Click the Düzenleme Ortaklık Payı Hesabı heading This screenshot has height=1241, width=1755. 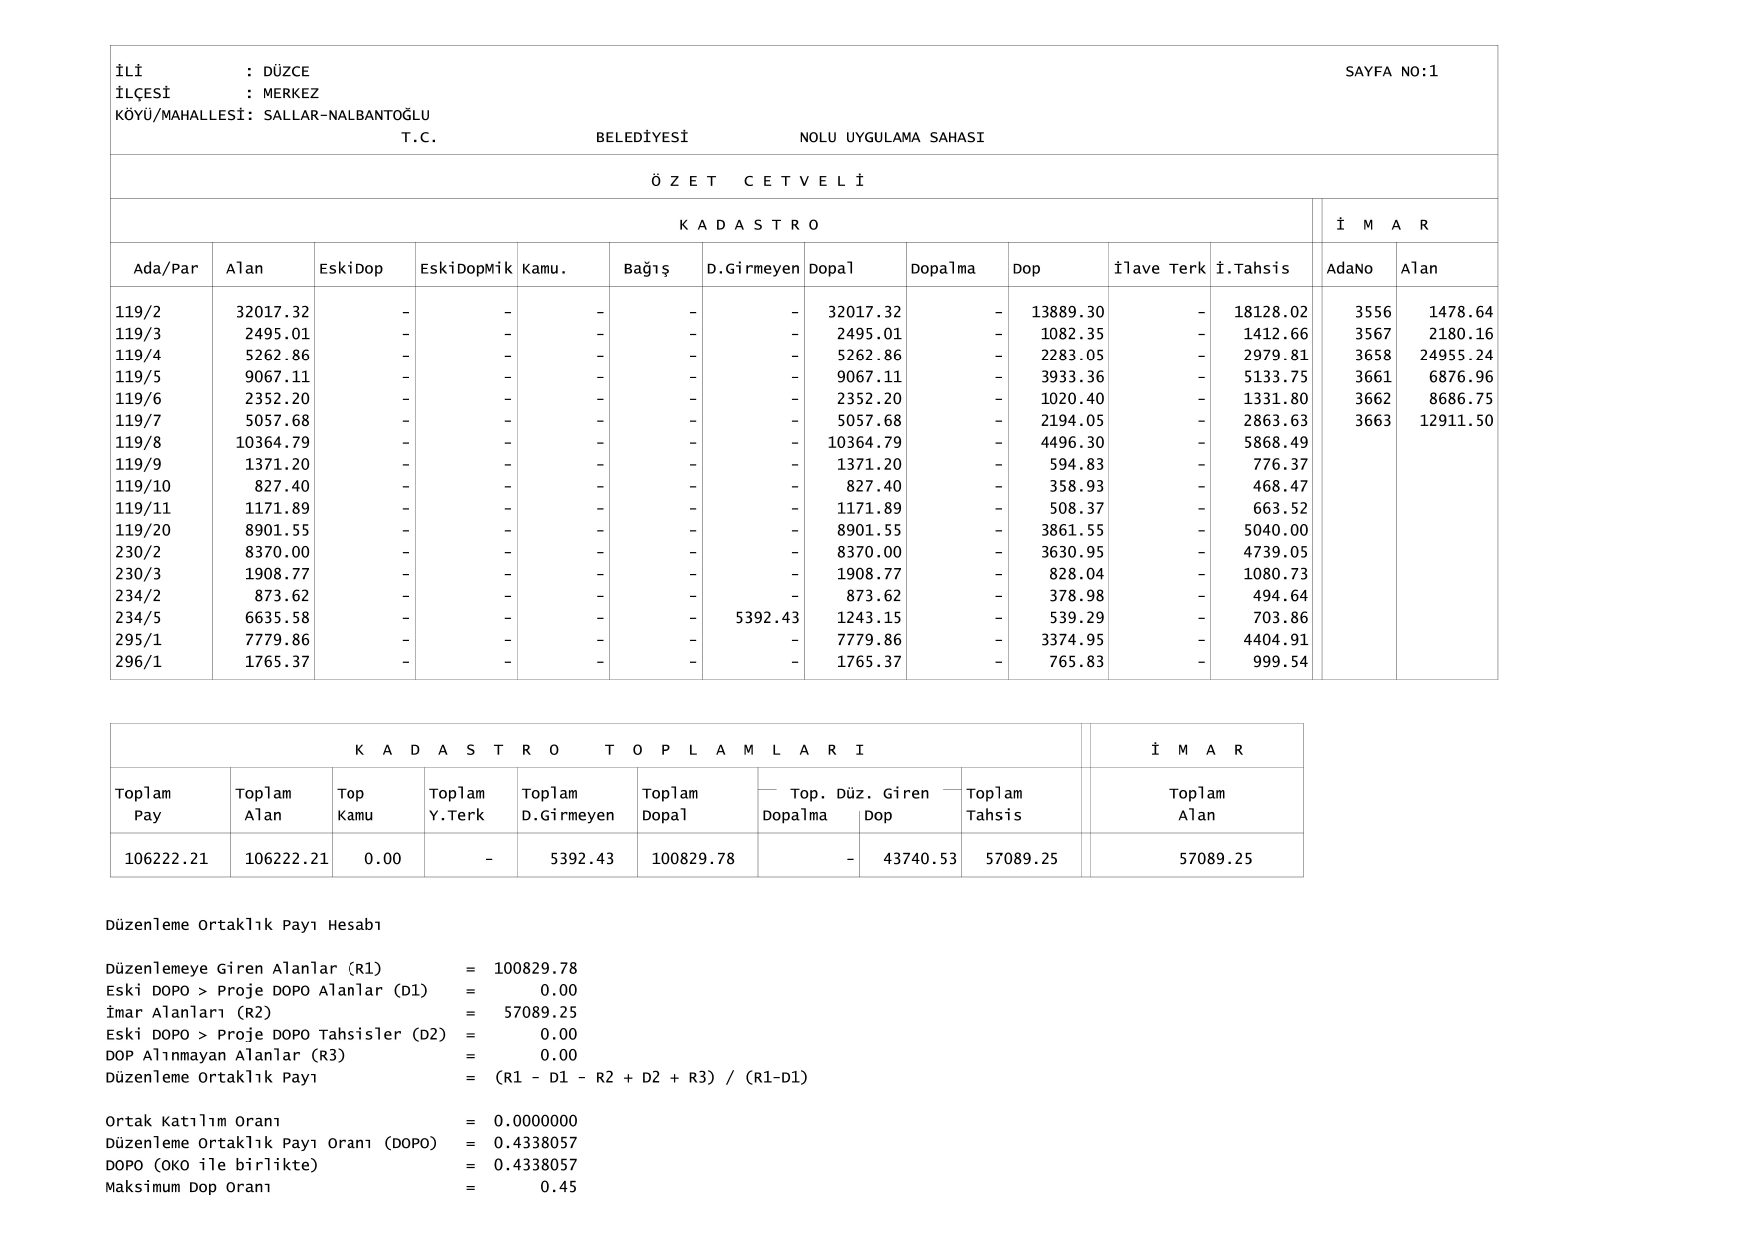coord(243,925)
